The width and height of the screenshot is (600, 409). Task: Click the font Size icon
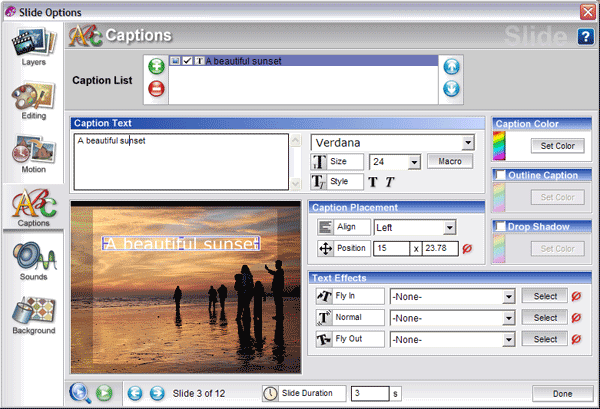318,161
